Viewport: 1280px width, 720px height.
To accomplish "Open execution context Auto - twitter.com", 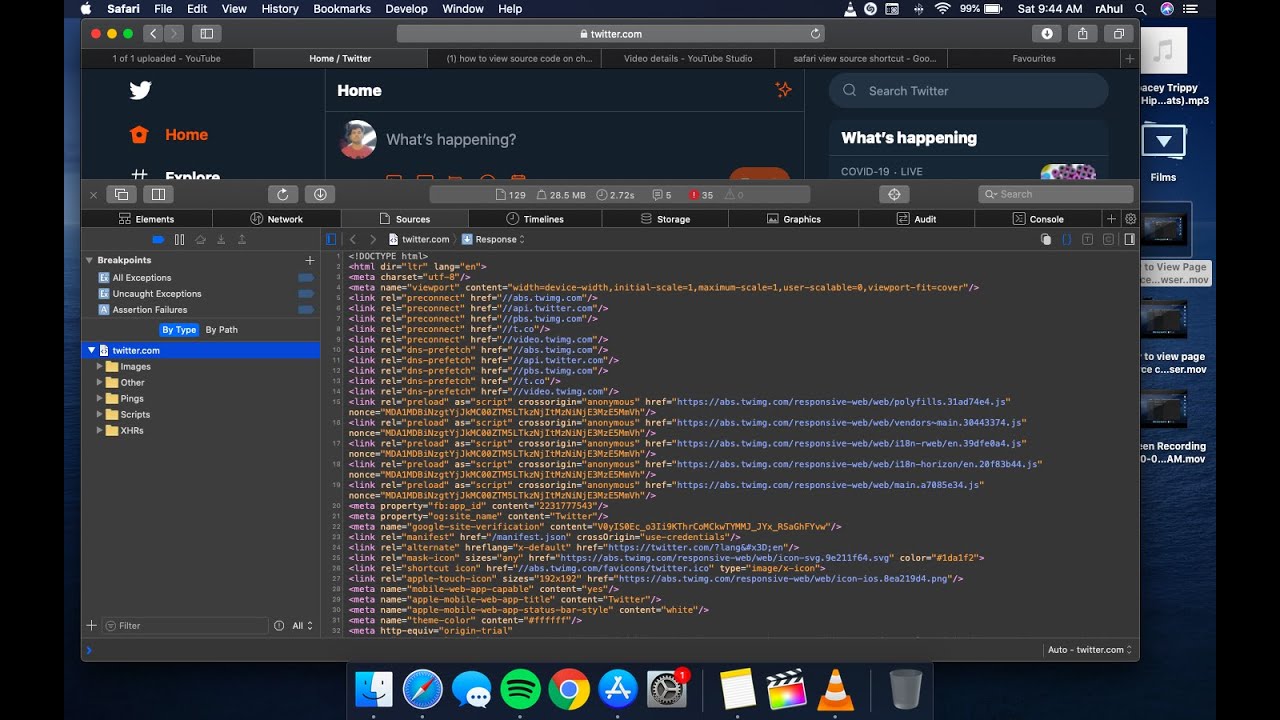I will point(1089,650).
